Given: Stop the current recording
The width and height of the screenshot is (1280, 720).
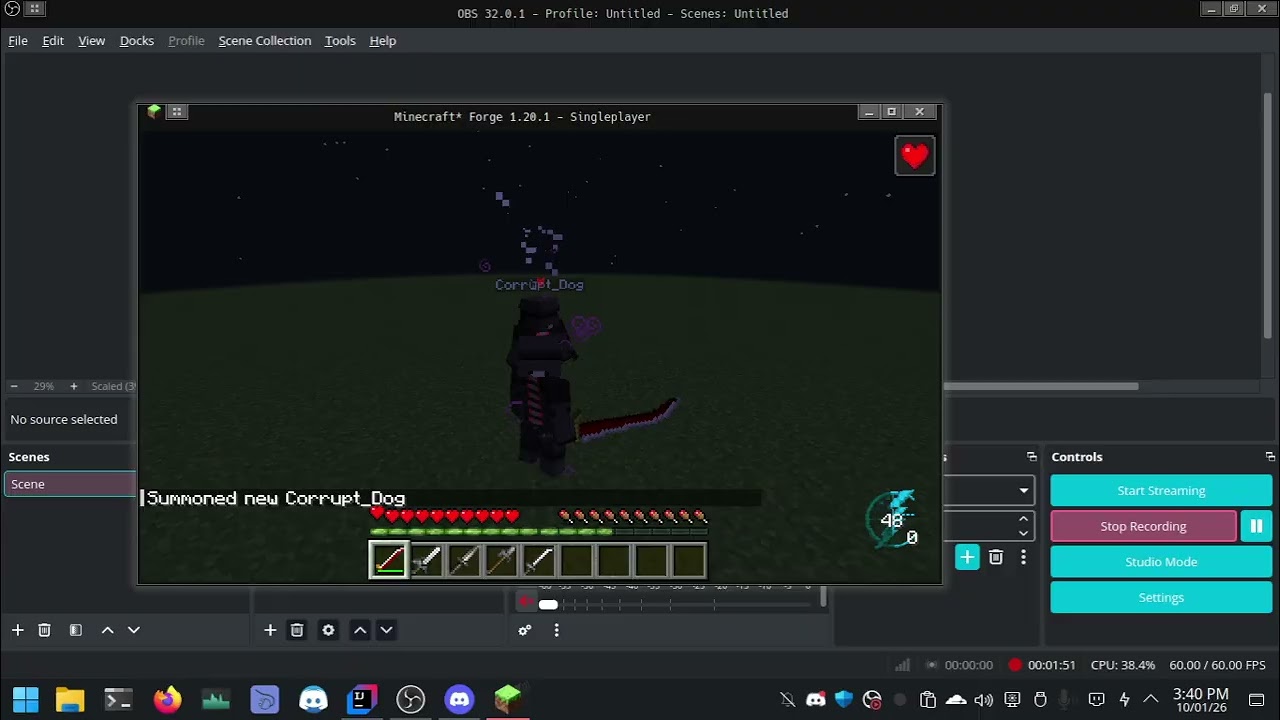Looking at the screenshot, I should click(x=1143, y=526).
